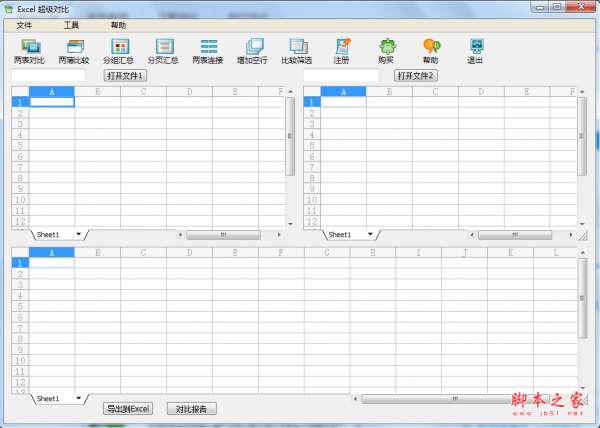Click the left grid vertical scrollbar thumb
This screenshot has width=600, height=428.
290,136
